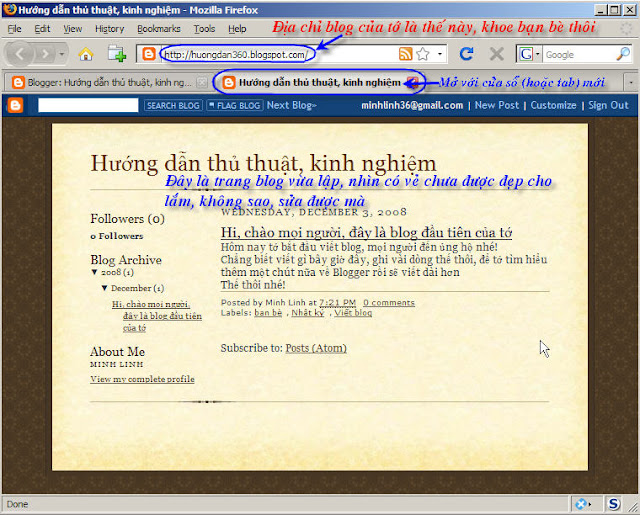This screenshot has height=515, width=640.
Task: Click the Nhật ký label link
Action: pyautogui.click(x=307, y=313)
